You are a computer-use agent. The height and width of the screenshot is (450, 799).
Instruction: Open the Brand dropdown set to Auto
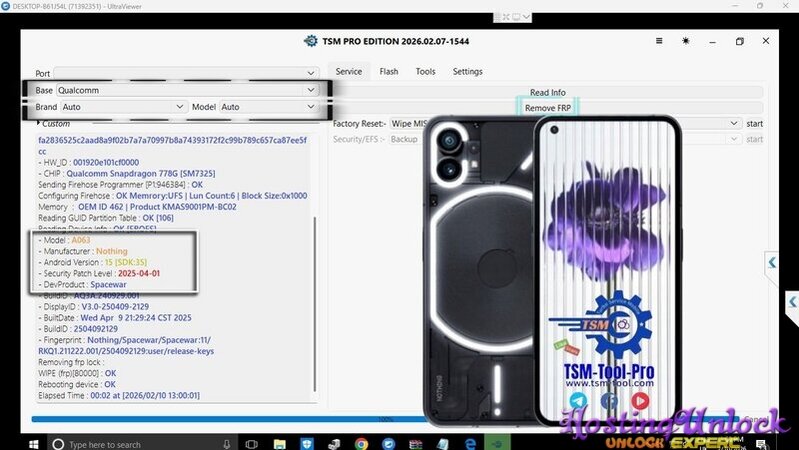coord(180,106)
